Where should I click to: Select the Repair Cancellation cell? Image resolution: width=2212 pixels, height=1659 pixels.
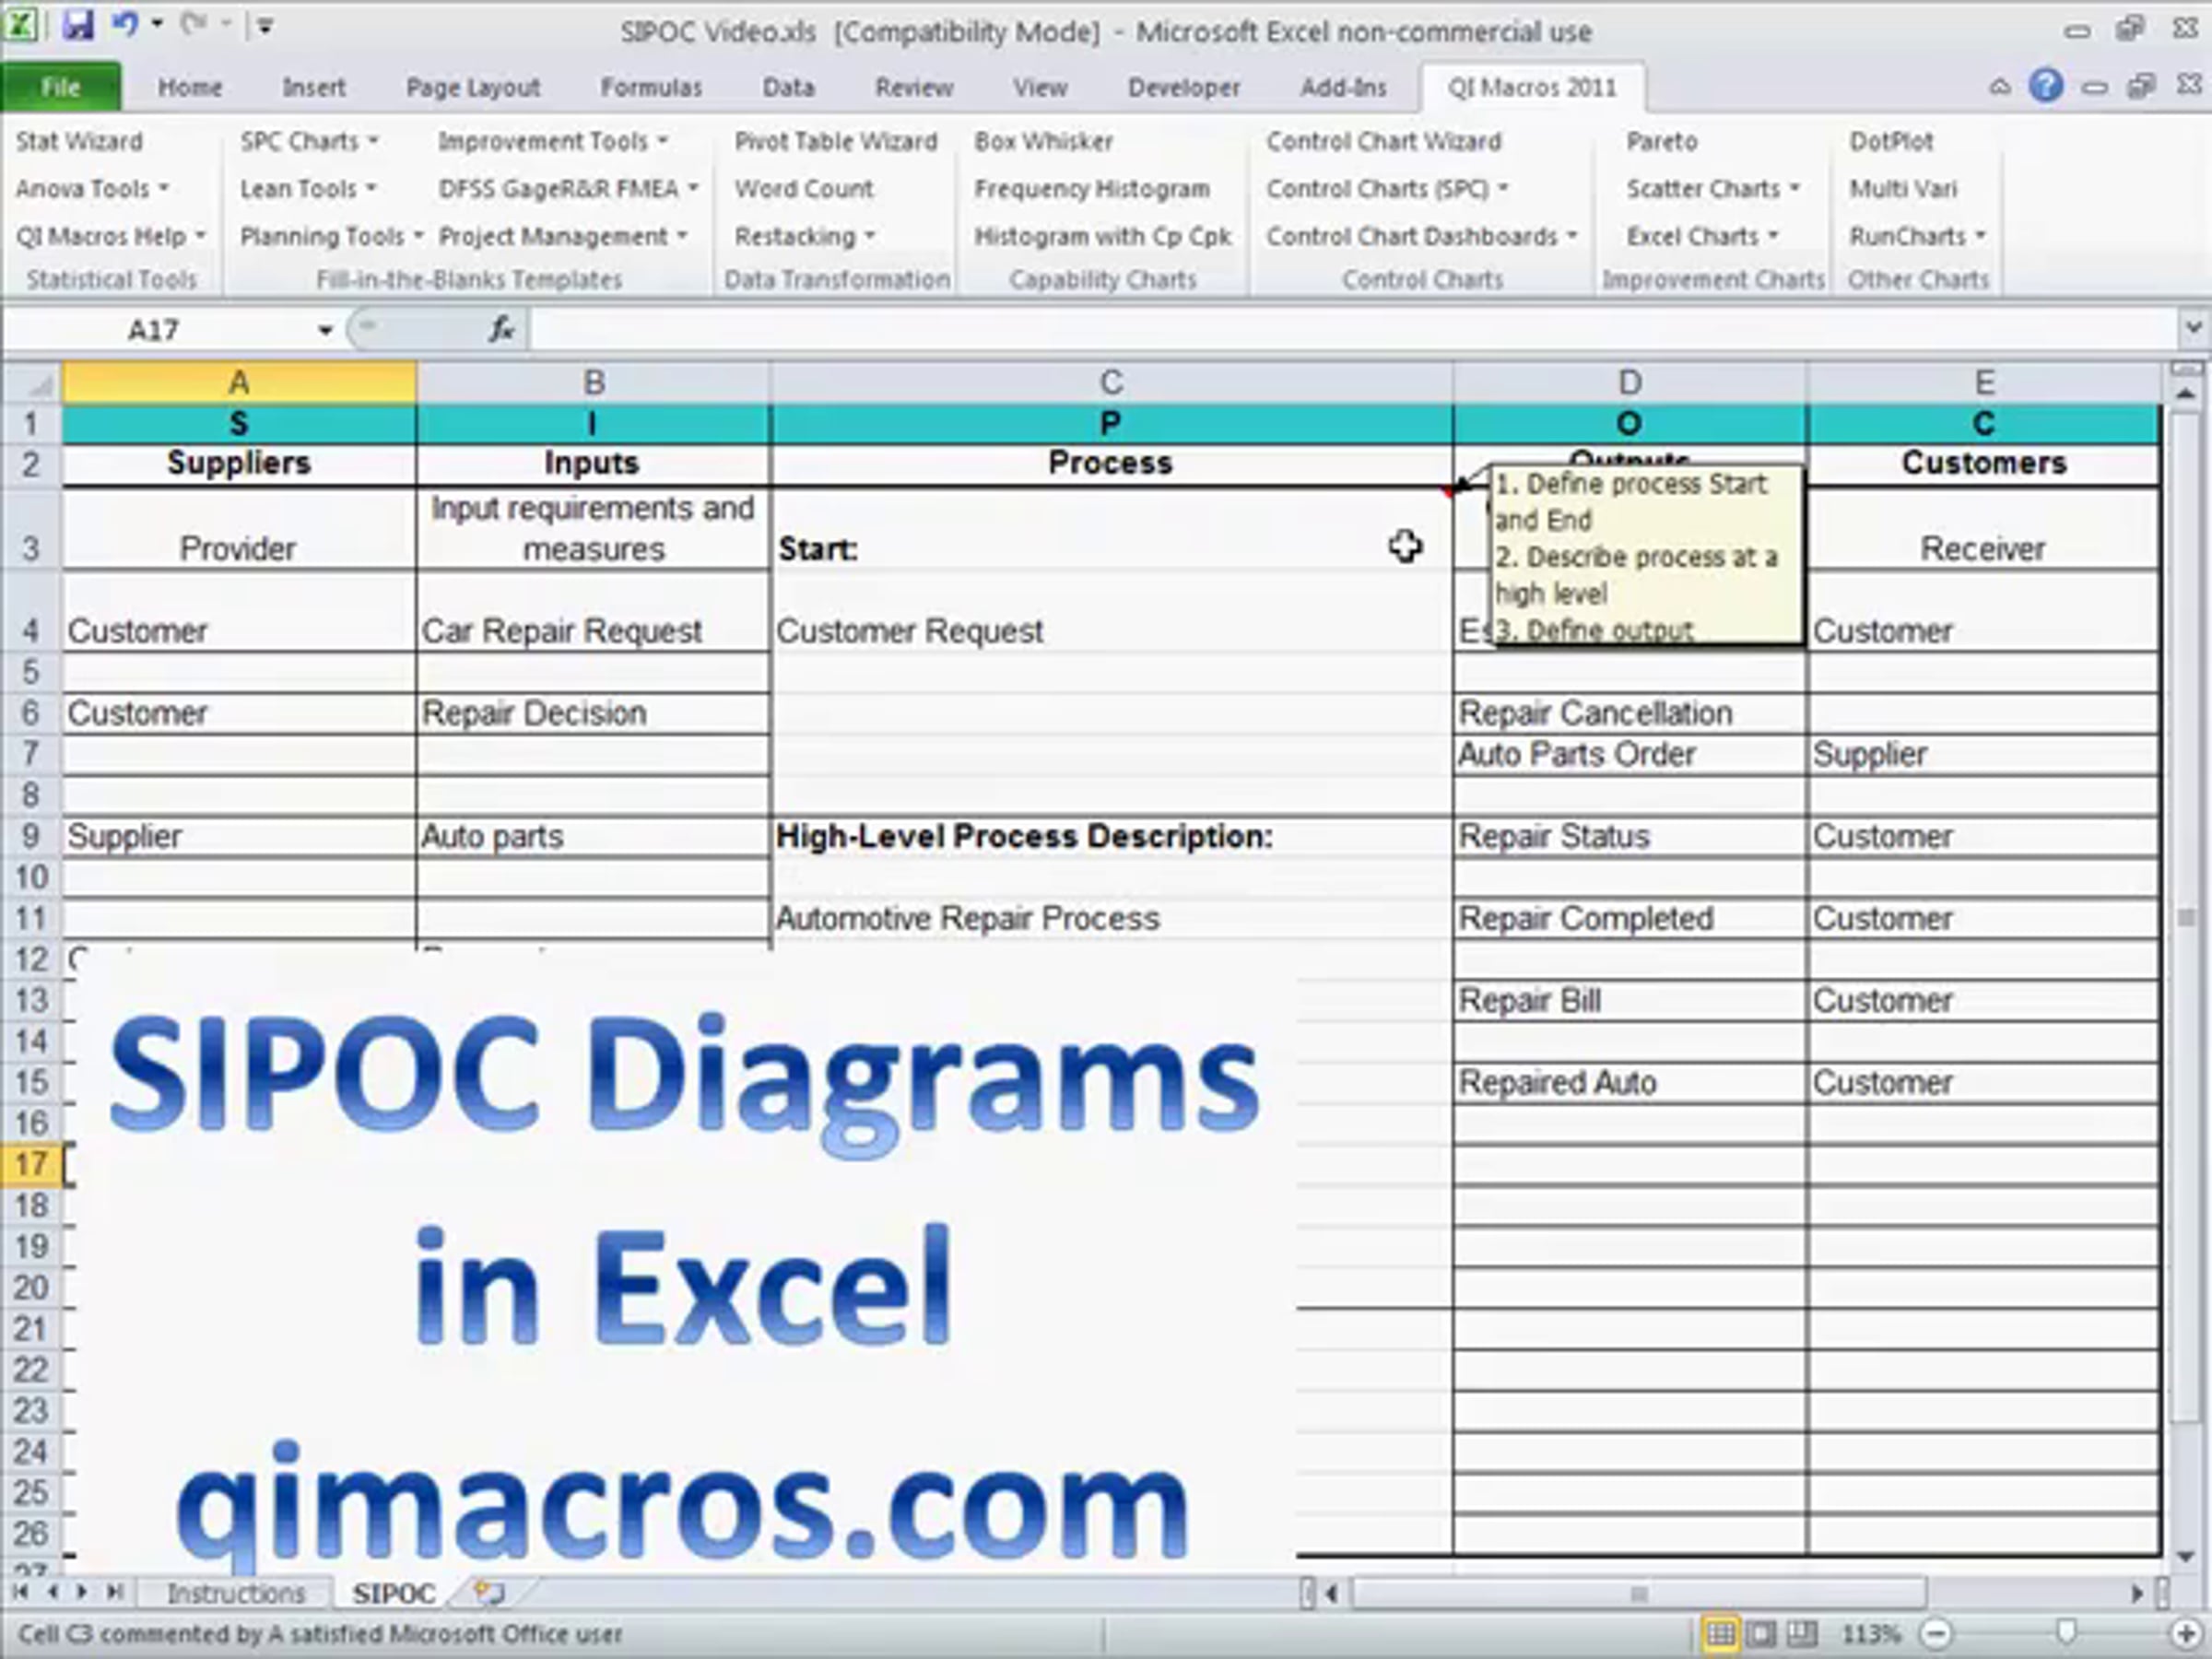[1630, 713]
